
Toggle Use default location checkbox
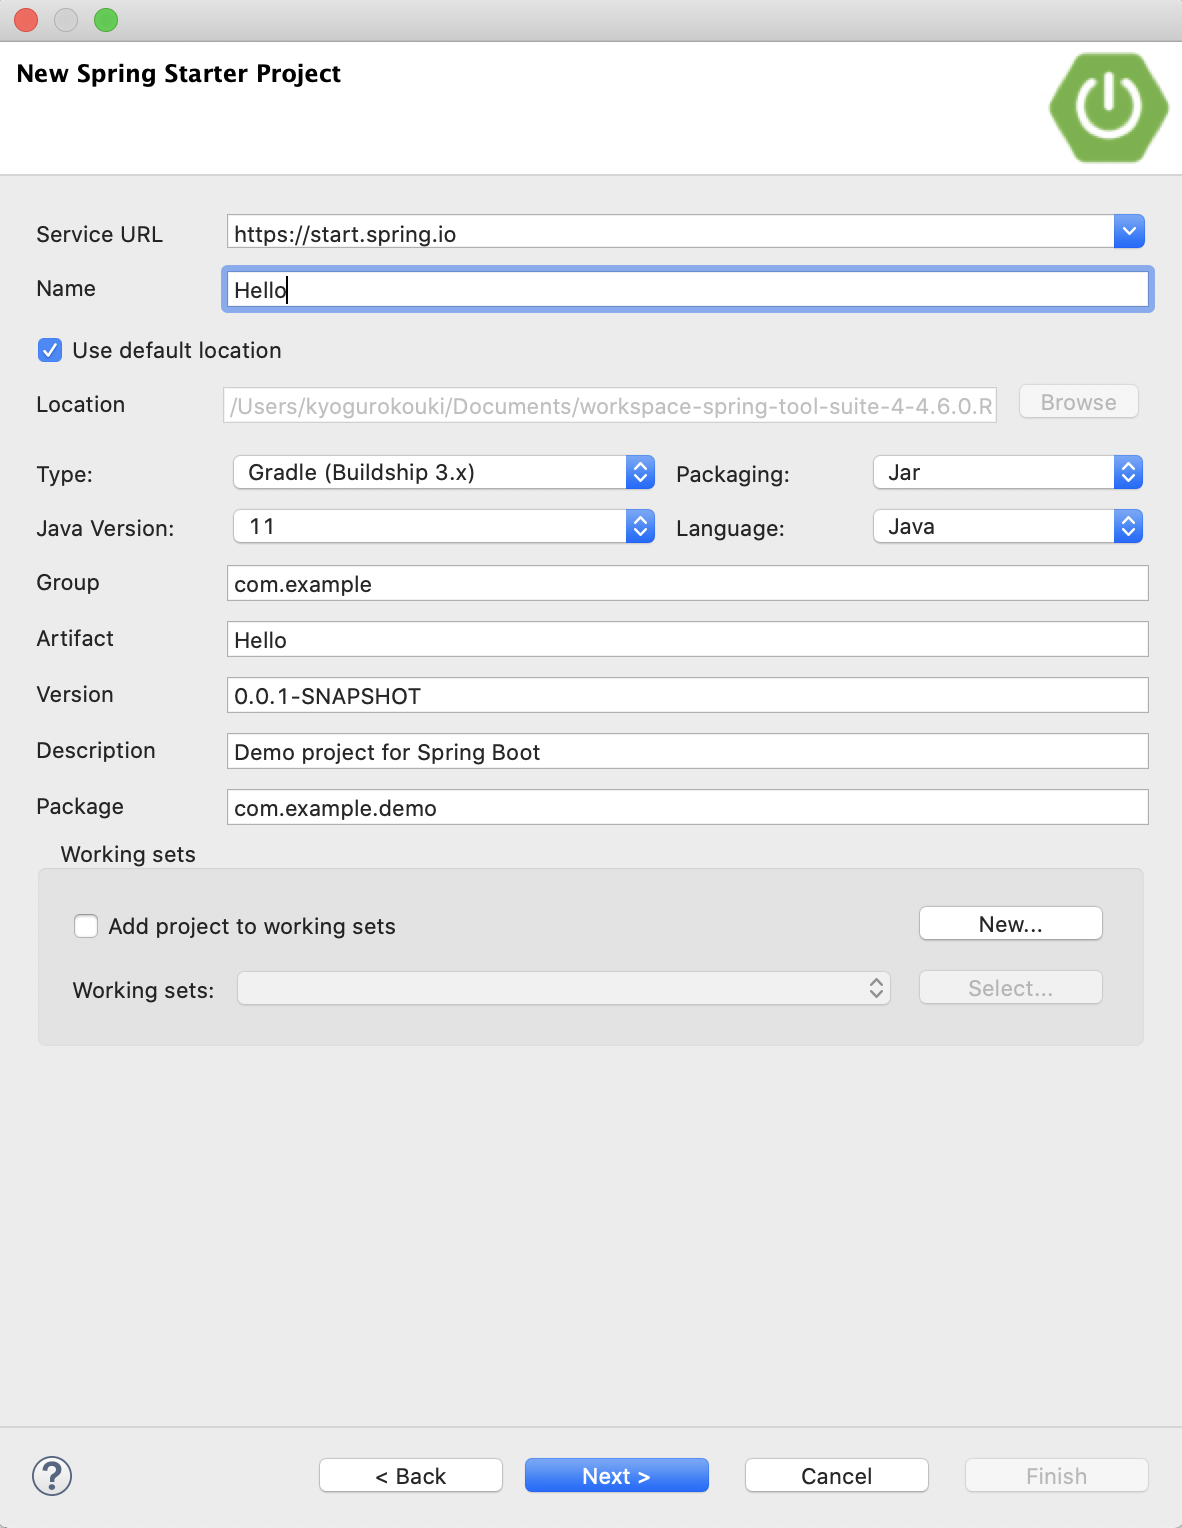[x=50, y=350]
